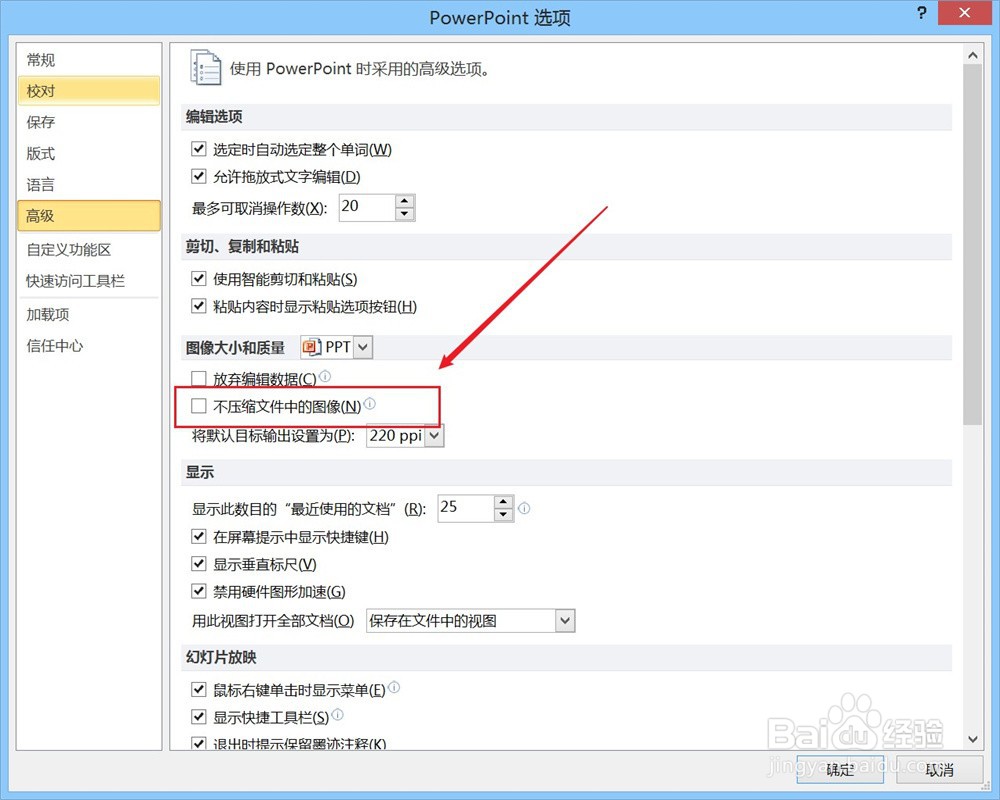Open 保存在文件中的视图 dropdown

point(565,621)
